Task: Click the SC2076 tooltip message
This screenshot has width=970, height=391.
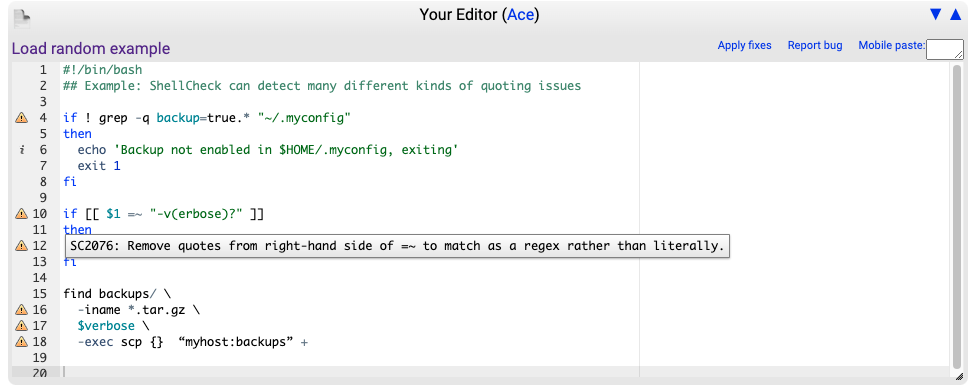Action: [397, 246]
